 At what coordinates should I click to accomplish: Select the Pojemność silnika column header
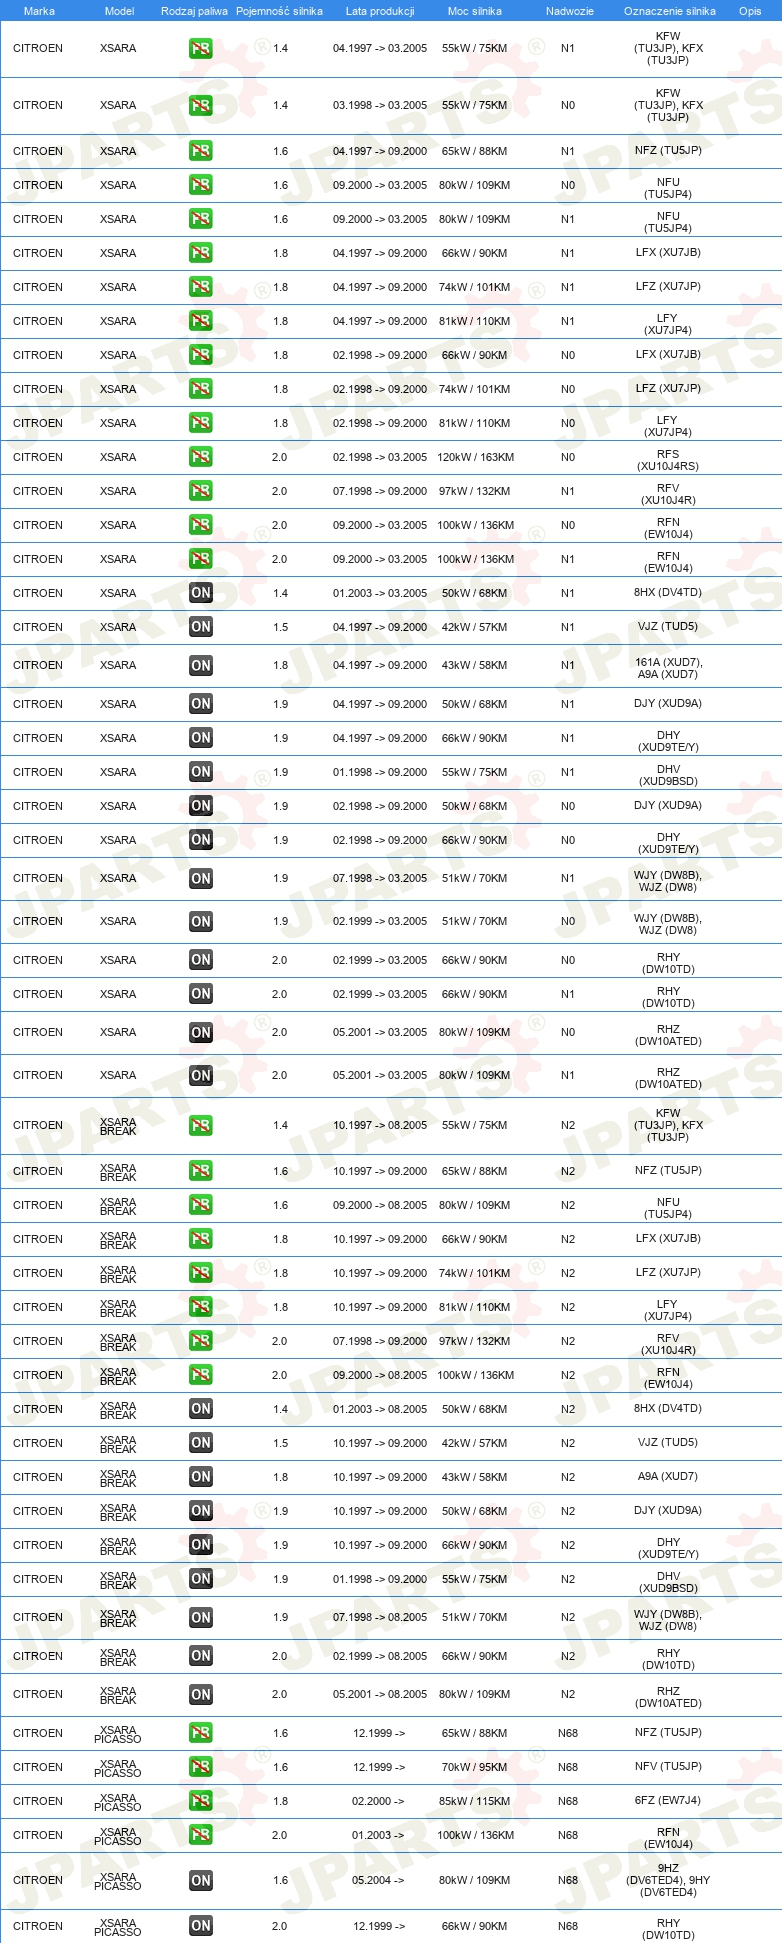(x=279, y=11)
